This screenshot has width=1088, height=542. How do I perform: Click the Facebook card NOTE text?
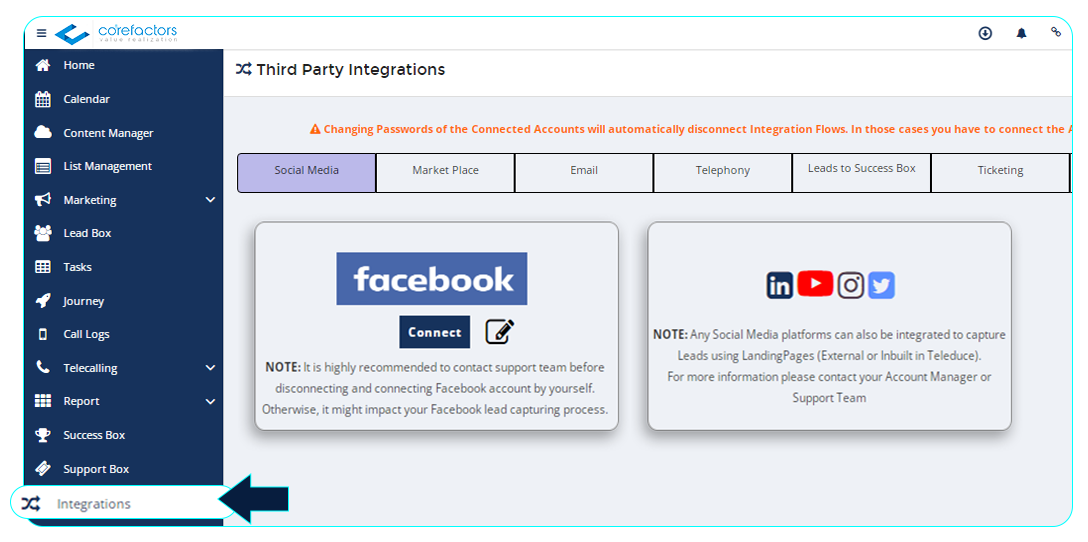(435, 388)
